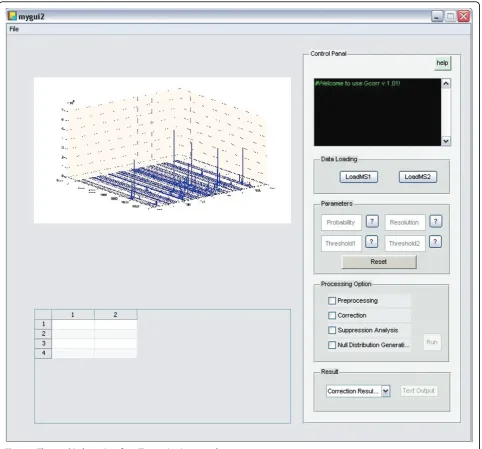
Task: Open the help question mark beside Threshold2
Action: click(435, 242)
